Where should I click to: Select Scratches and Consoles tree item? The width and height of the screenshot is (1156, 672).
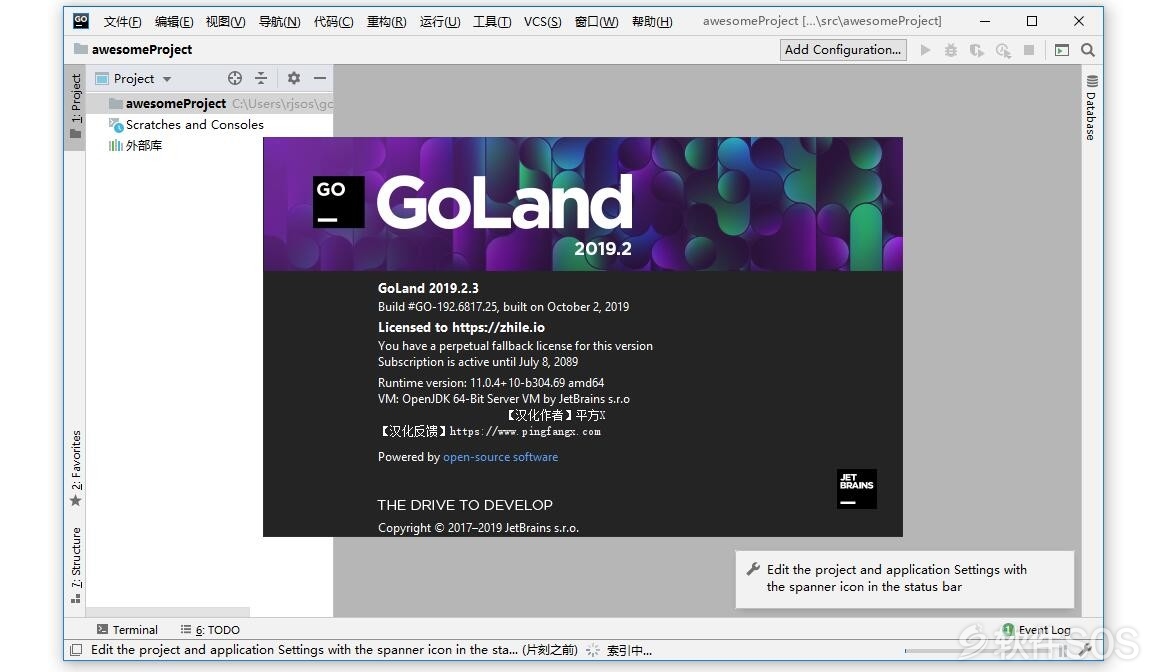186,125
